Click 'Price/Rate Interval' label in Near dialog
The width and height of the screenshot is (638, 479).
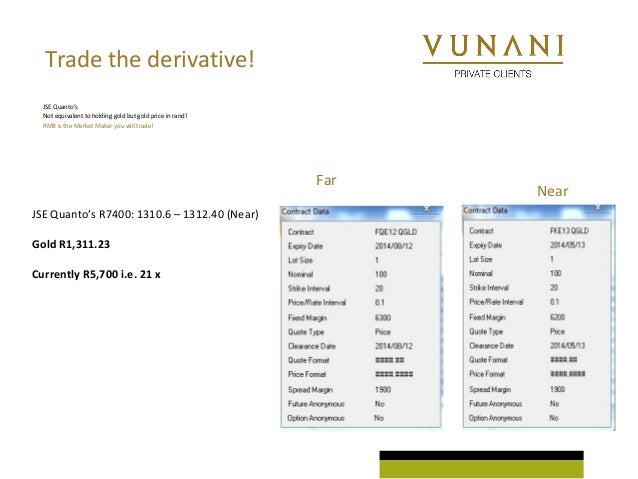496,302
